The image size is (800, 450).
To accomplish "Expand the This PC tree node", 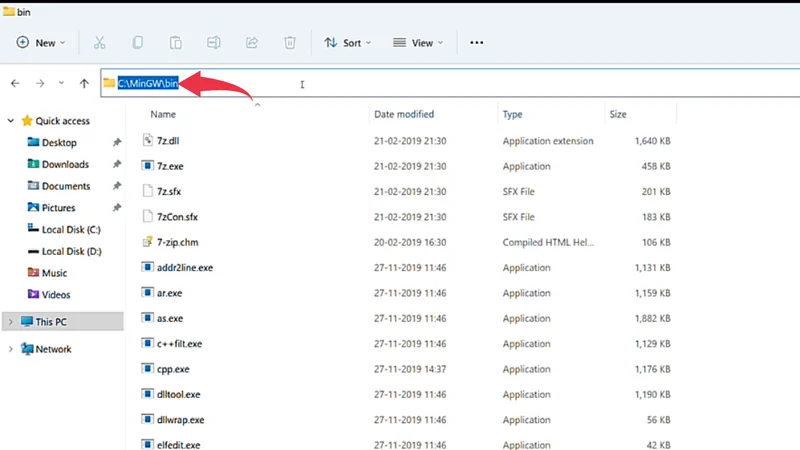I will (11, 322).
